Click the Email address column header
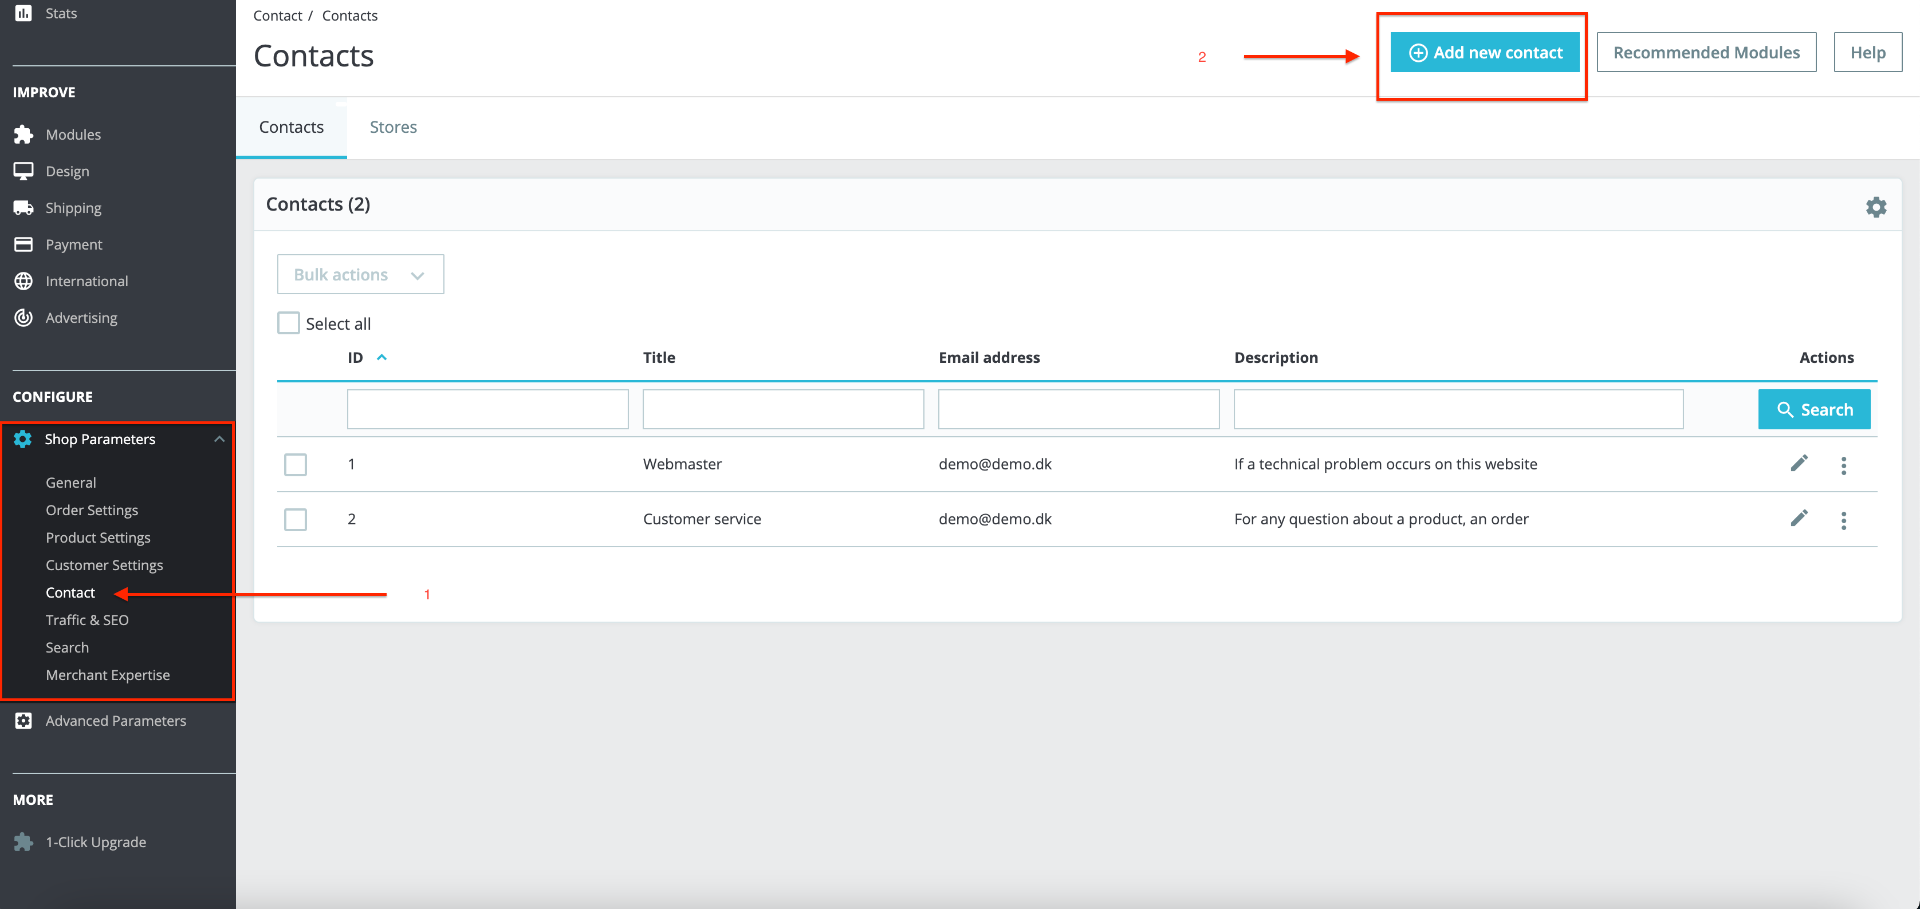1920x909 pixels. [989, 357]
